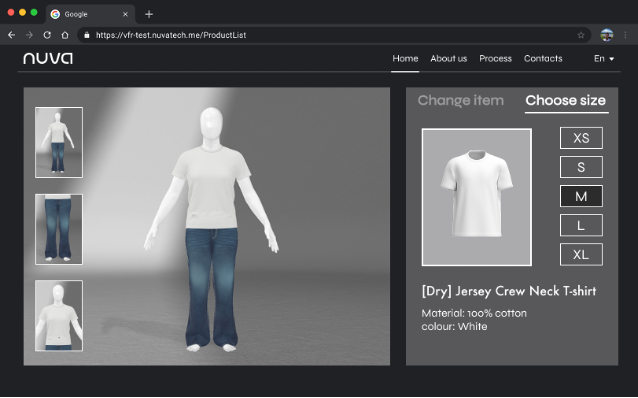Go back with the browser back arrow
The image size is (638, 398).
click(11, 35)
